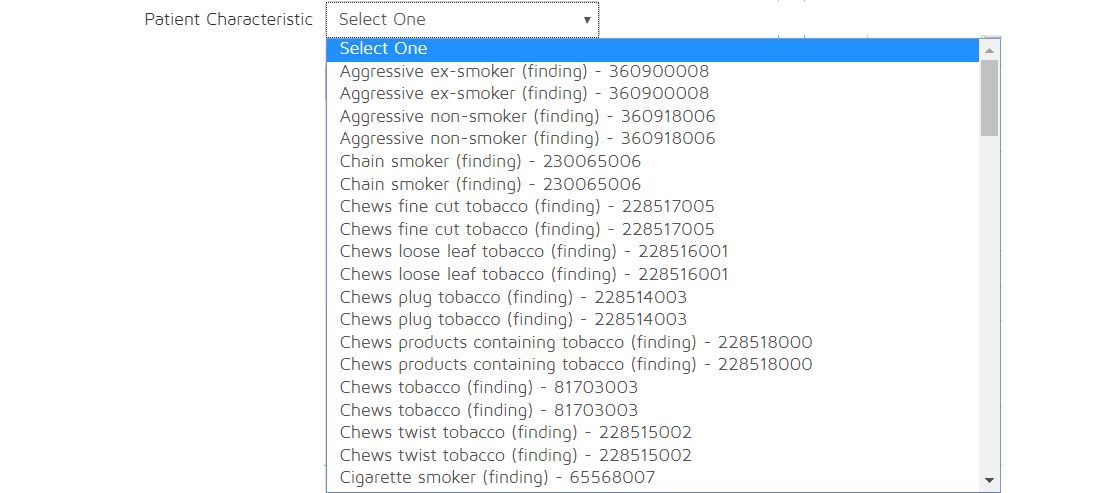Choose the highlighted Select One option

coord(383,49)
